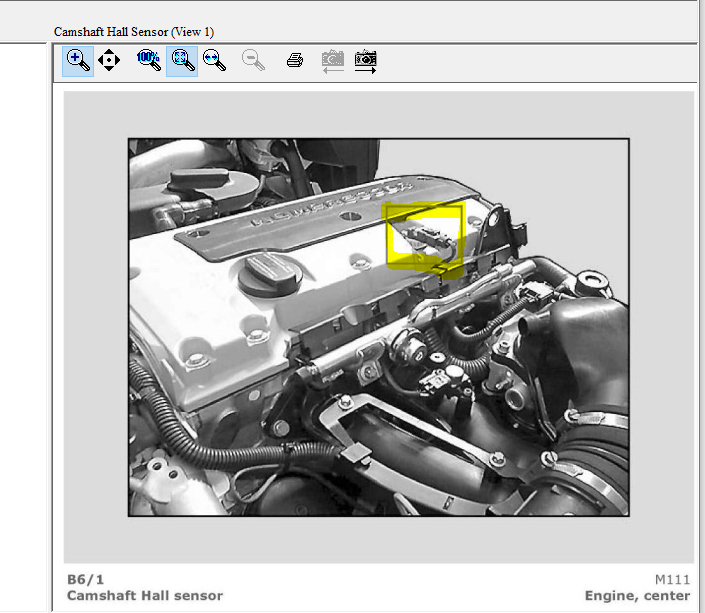Toggle fit image to window magnifier
This screenshot has height=613, width=705.
click(182, 61)
